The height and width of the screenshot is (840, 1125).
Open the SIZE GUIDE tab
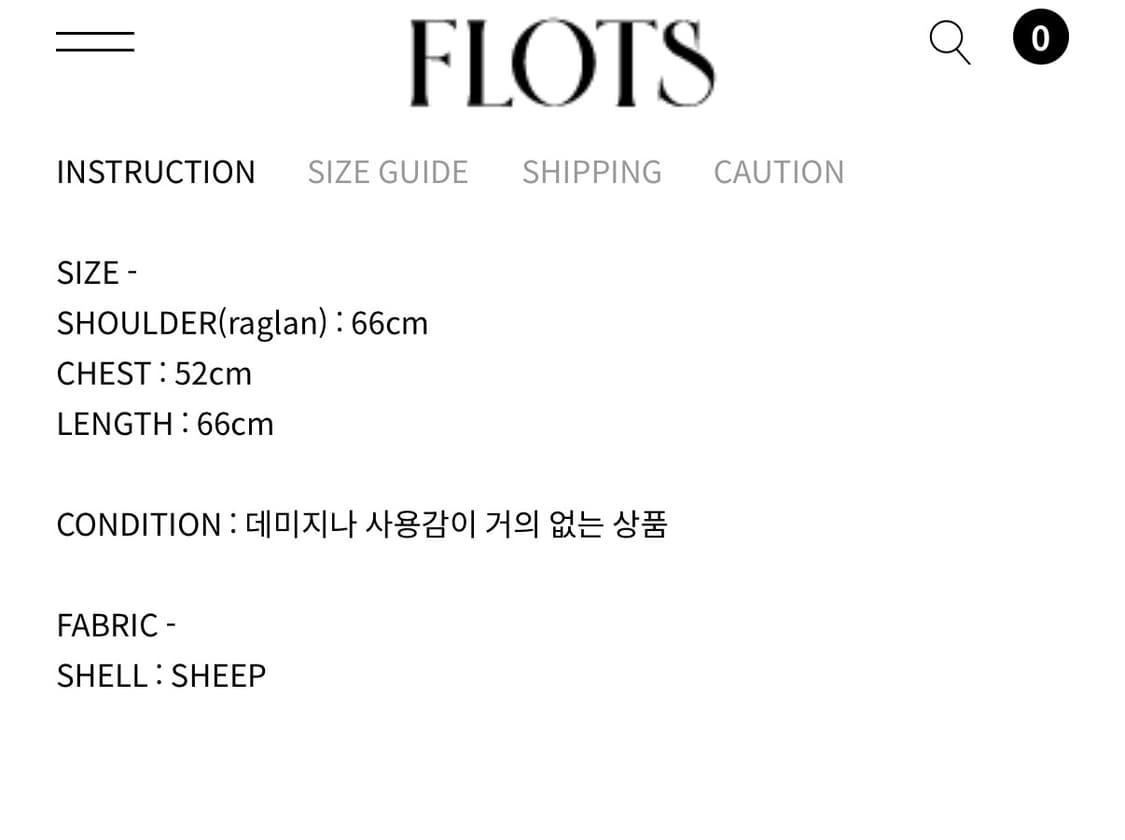click(388, 172)
